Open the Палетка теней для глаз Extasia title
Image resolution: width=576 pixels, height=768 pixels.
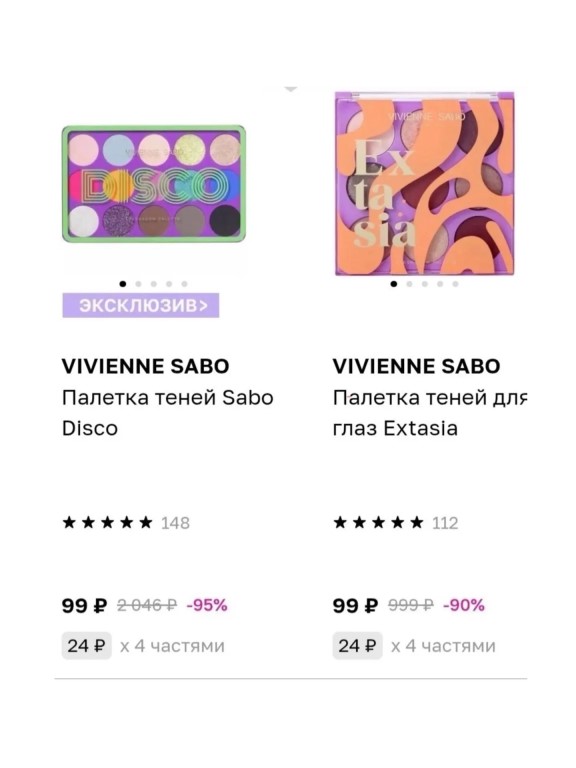pyautogui.click(x=430, y=413)
